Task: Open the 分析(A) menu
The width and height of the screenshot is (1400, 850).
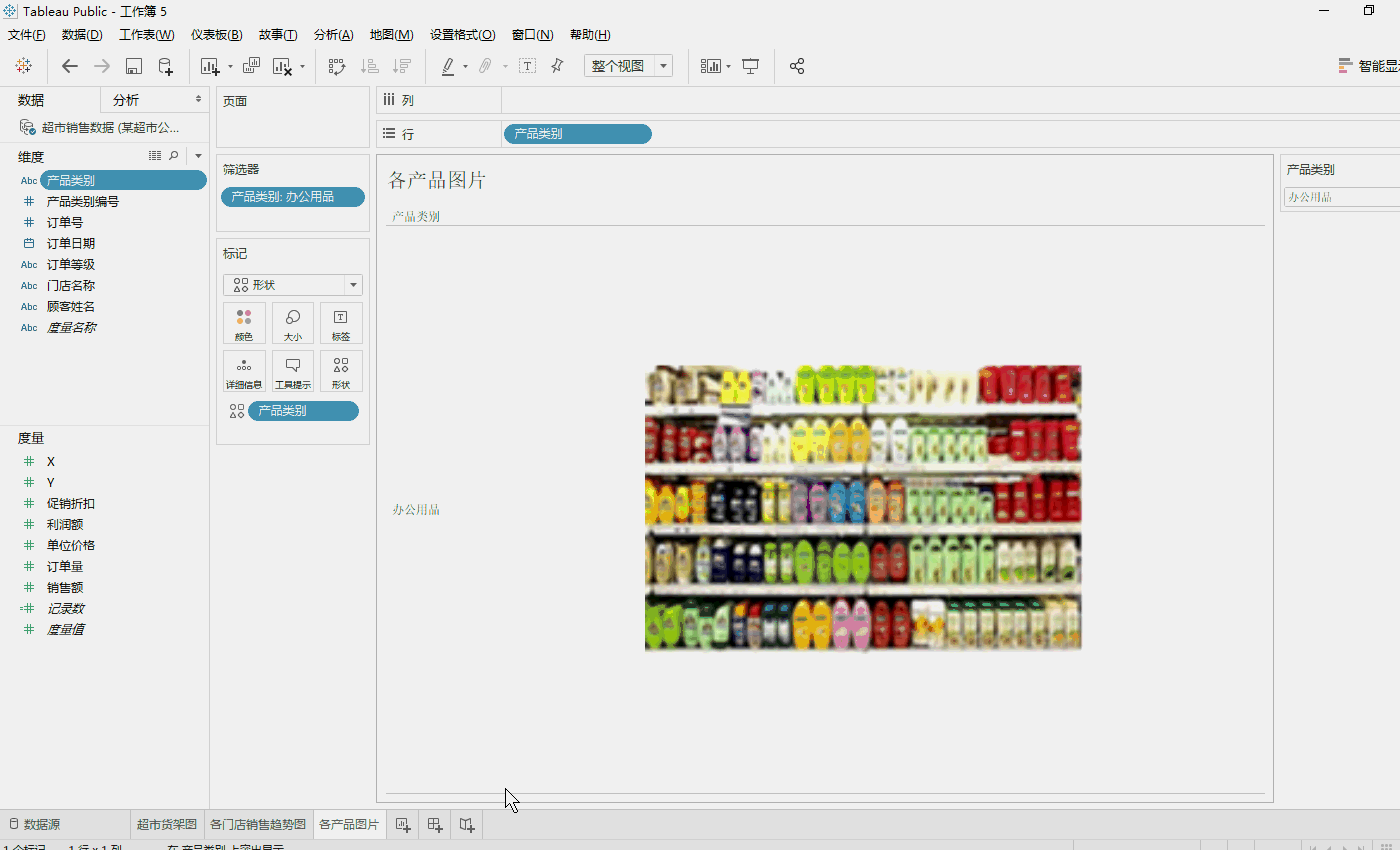Action: (x=333, y=35)
